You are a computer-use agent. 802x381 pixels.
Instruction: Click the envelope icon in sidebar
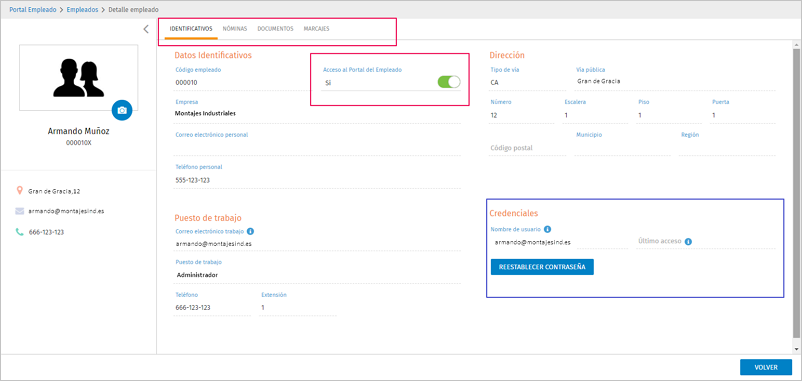[x=19, y=211]
